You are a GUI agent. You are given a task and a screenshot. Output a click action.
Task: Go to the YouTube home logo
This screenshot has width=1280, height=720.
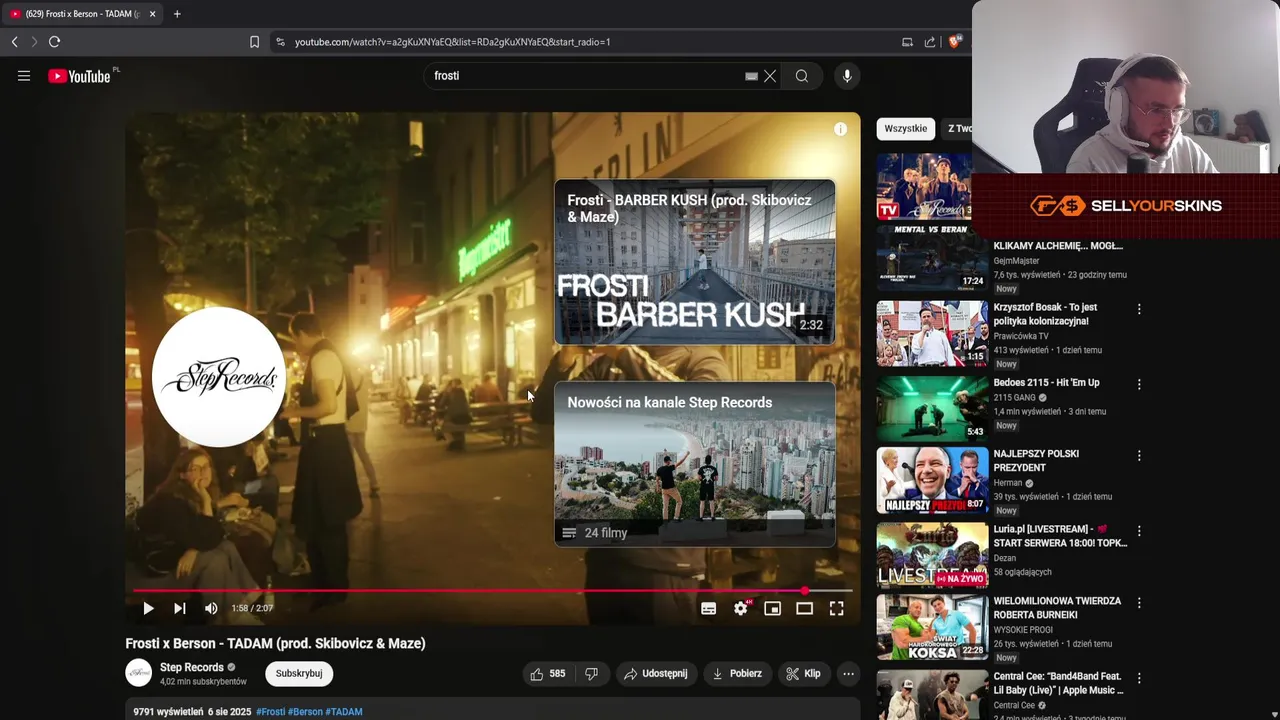79,76
